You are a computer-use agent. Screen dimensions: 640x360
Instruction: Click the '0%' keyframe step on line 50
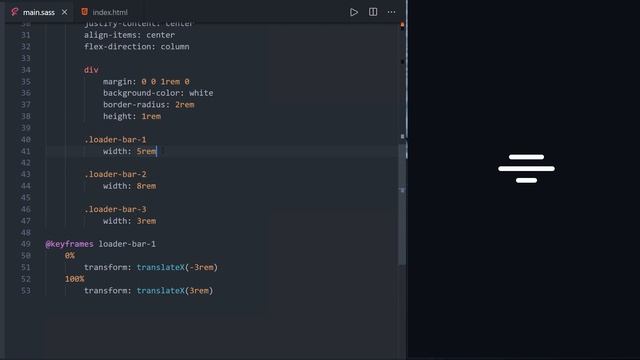[69, 256]
